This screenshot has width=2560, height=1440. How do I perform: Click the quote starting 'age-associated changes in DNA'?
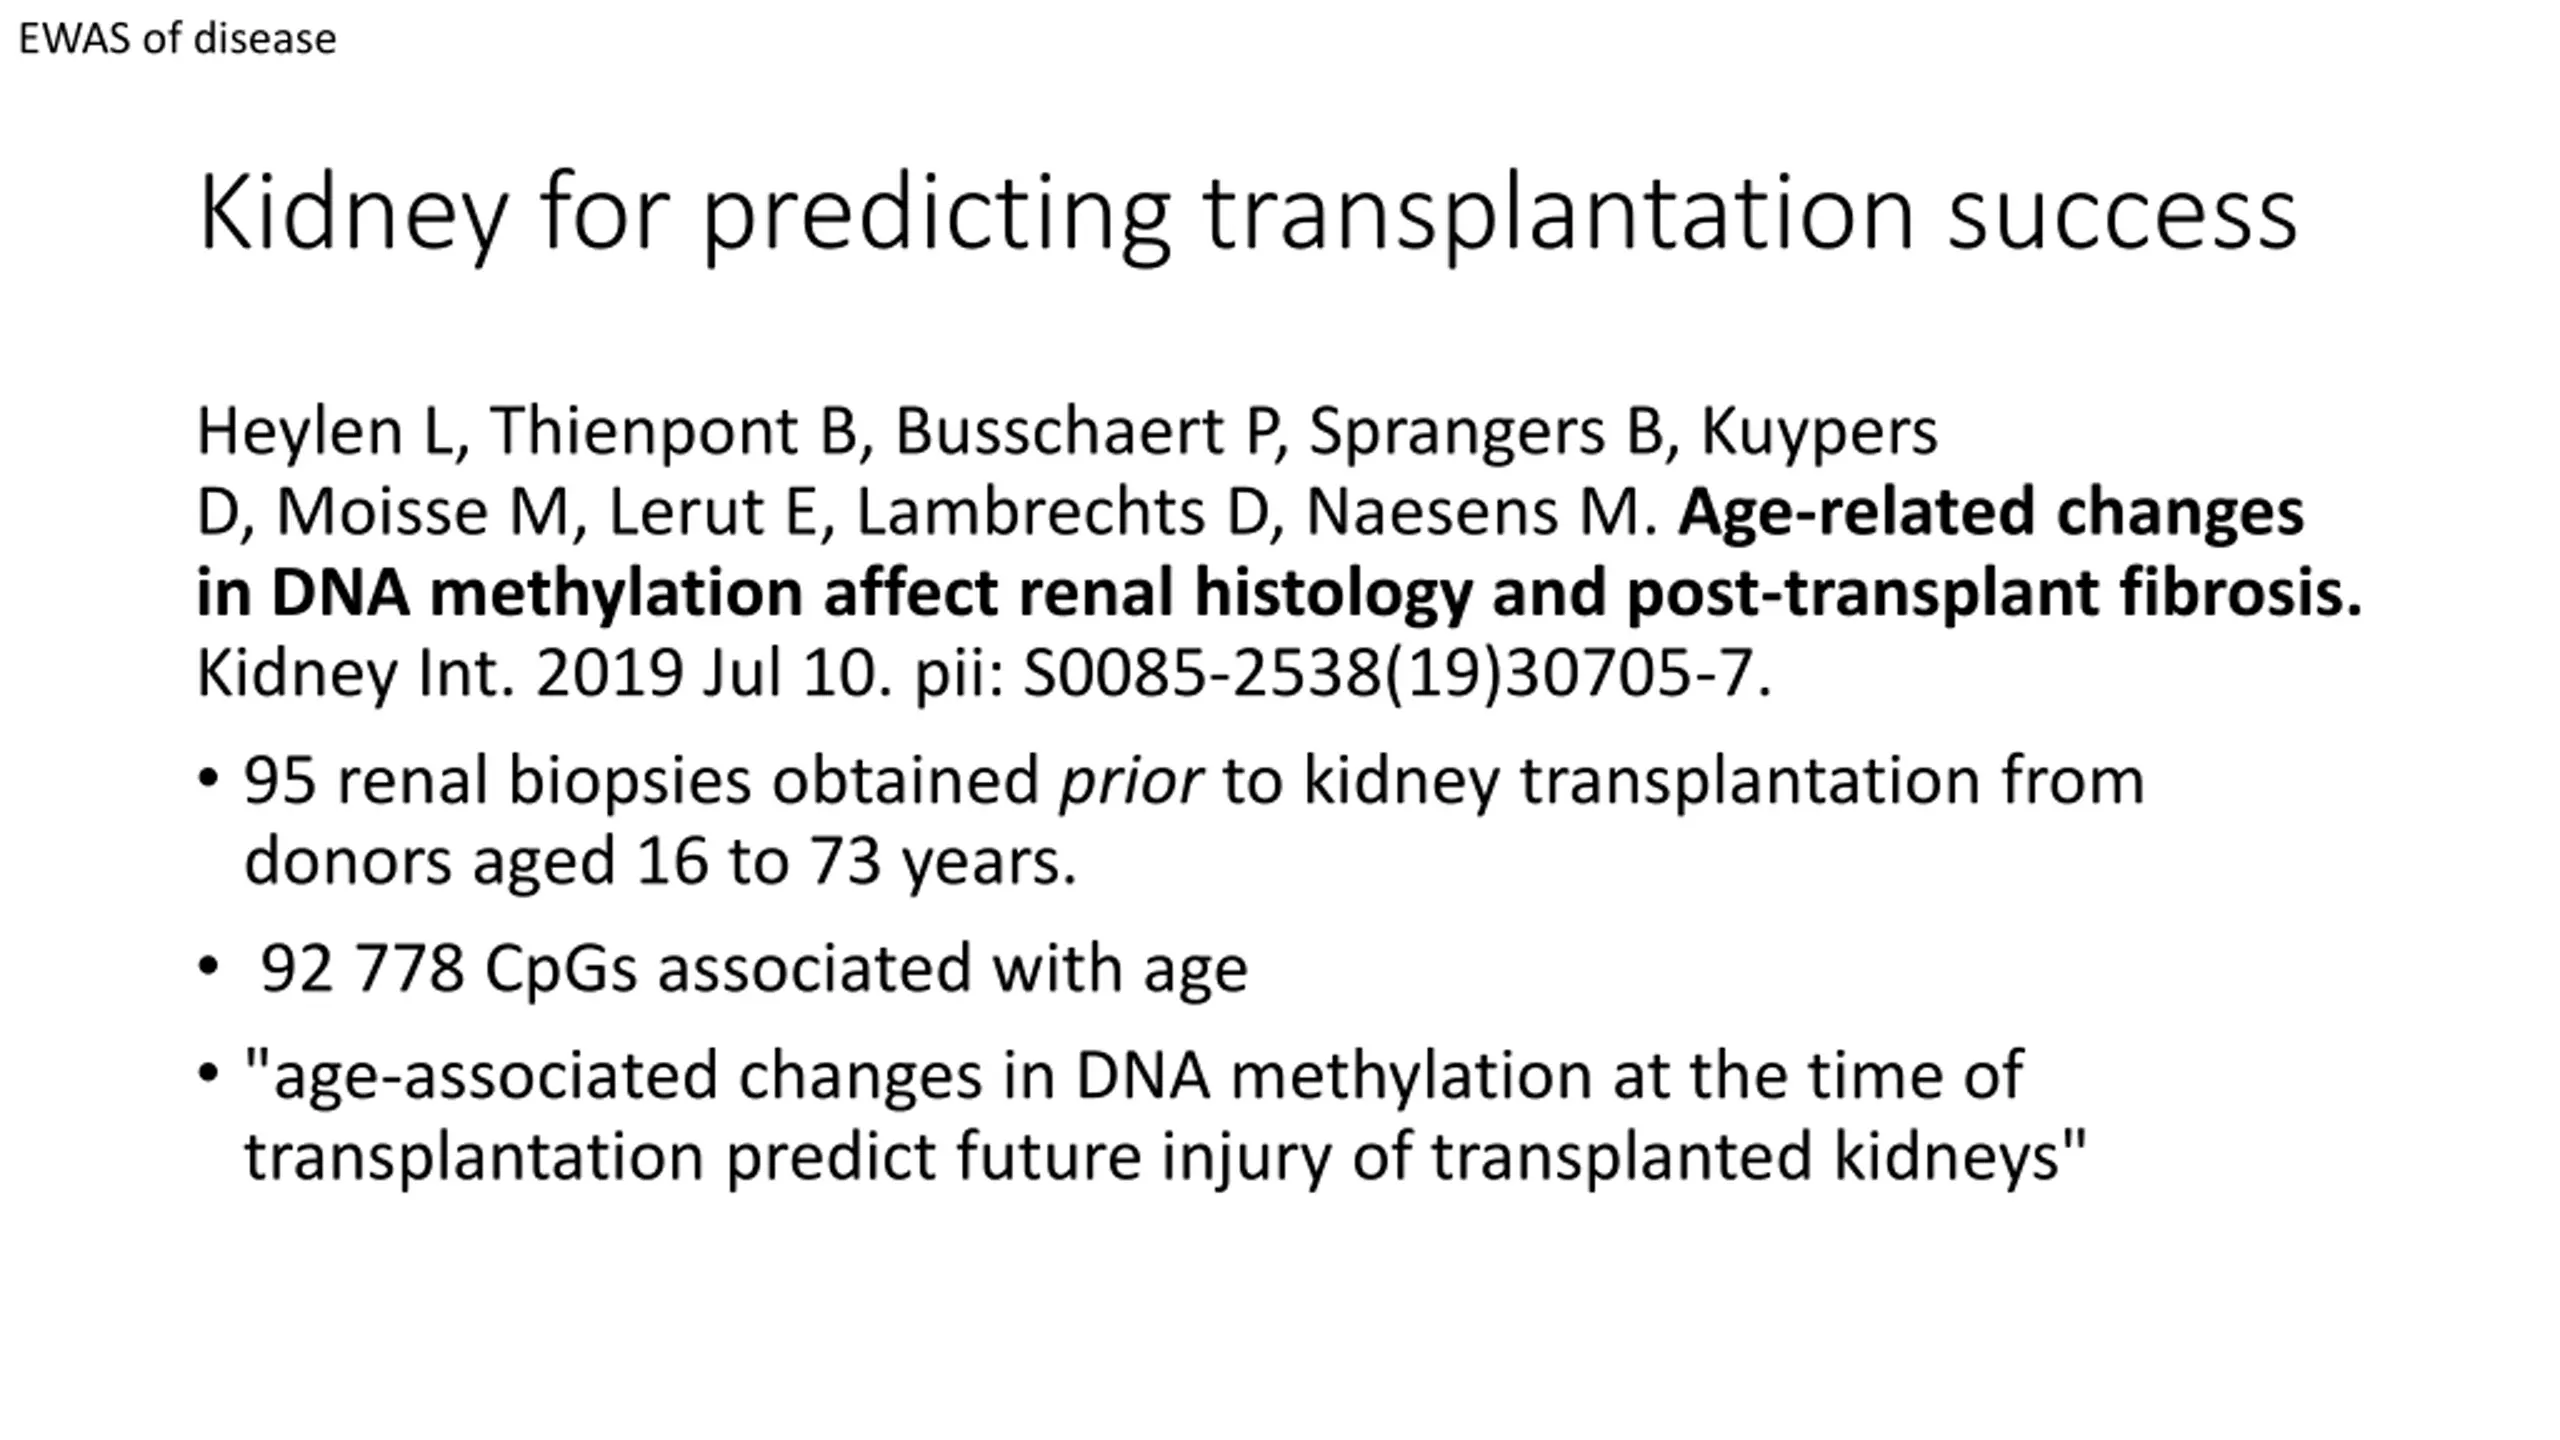pyautogui.click(x=1165, y=1117)
